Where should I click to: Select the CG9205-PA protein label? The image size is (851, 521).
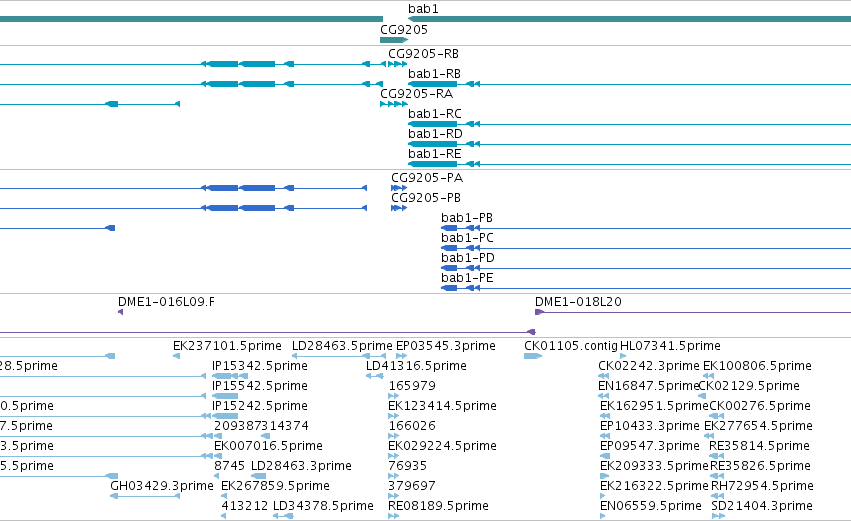[x=427, y=177]
